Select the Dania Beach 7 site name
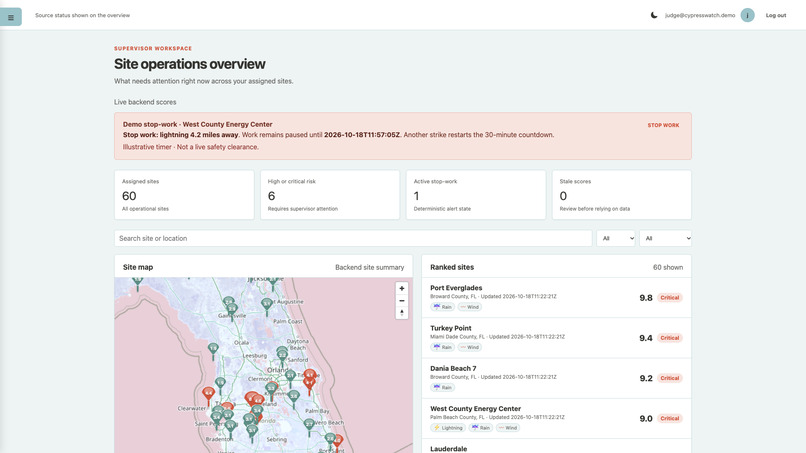Screen dimensions: 806x453 [453, 368]
